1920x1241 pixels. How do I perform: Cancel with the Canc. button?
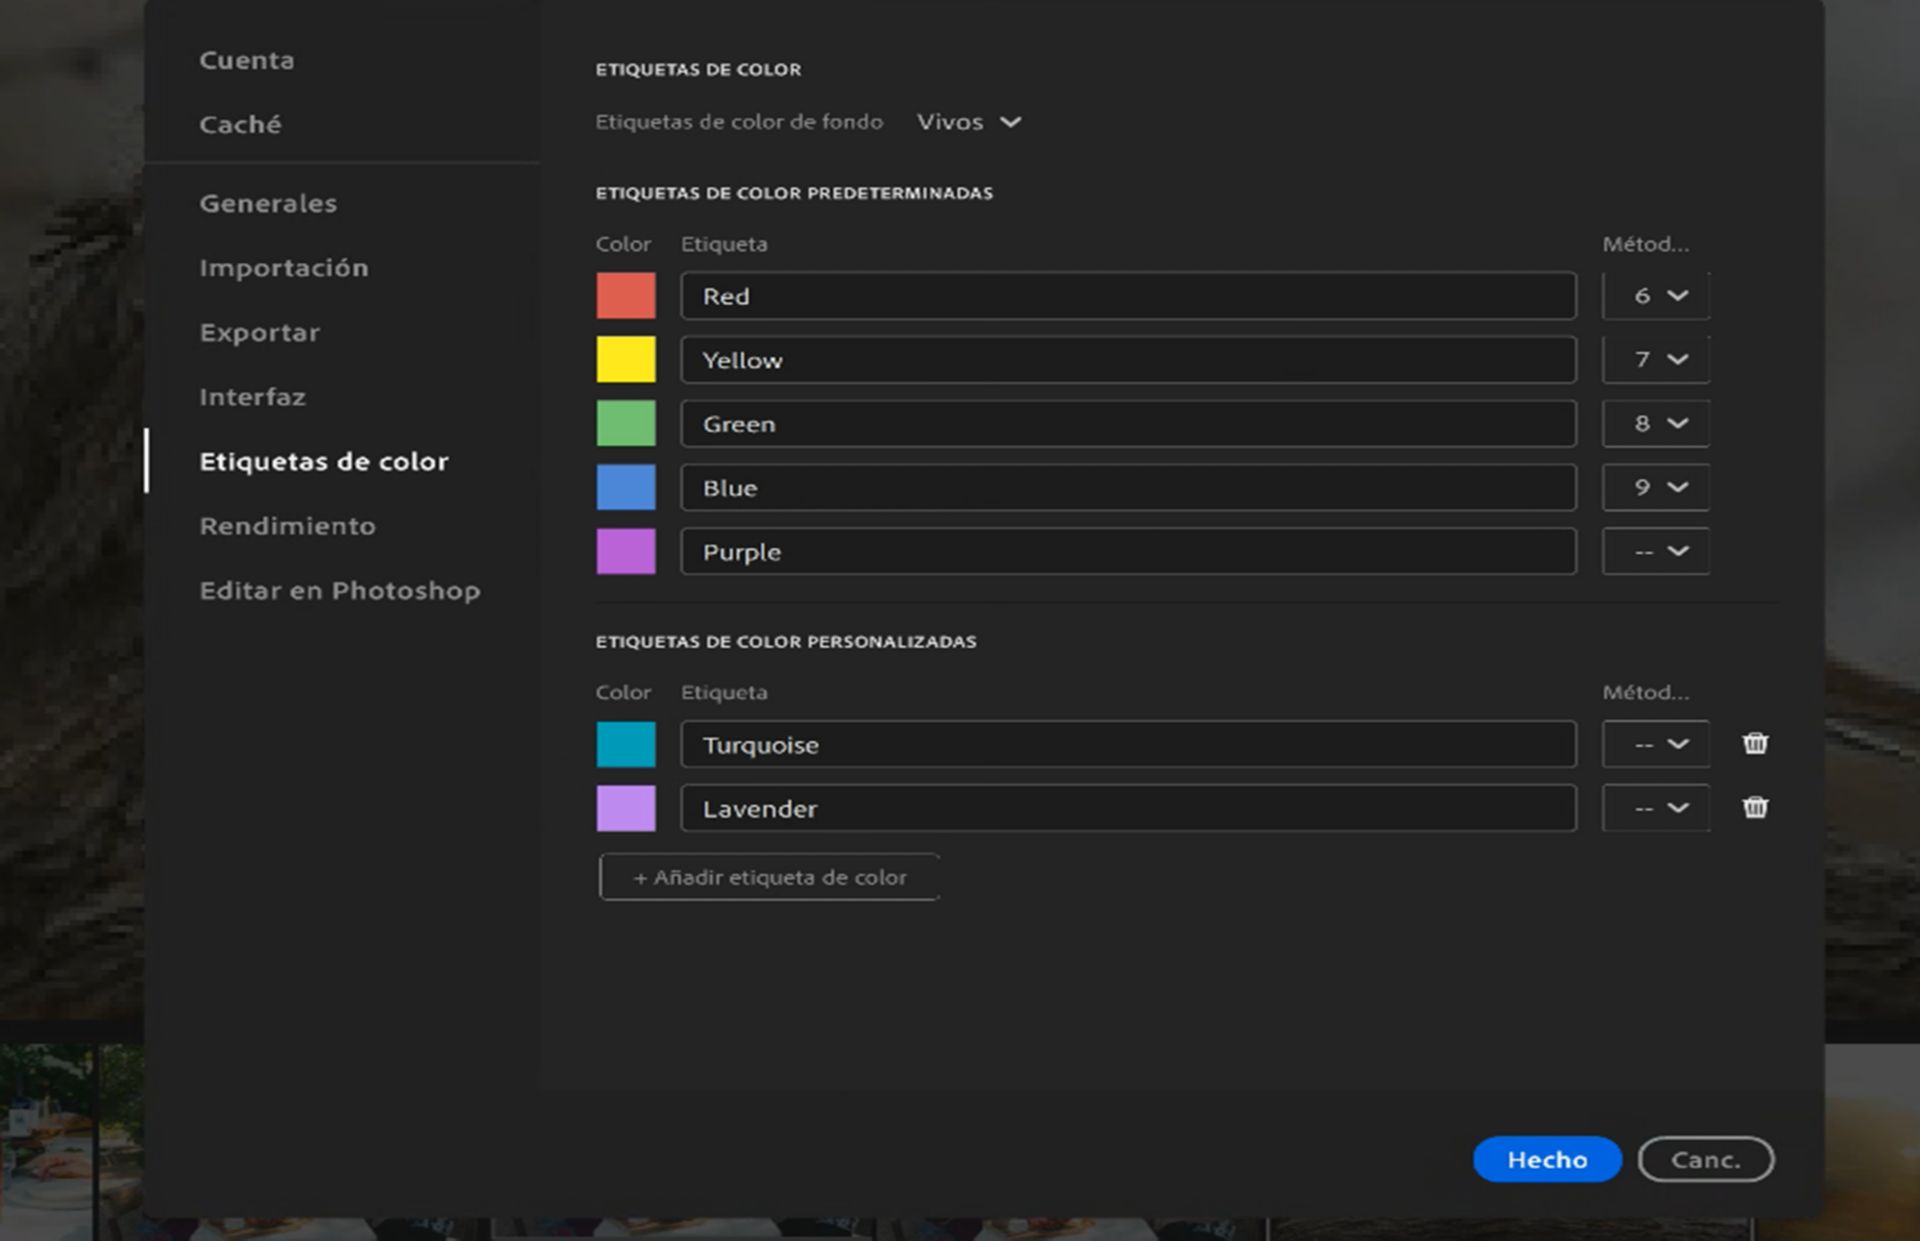(x=1706, y=1160)
